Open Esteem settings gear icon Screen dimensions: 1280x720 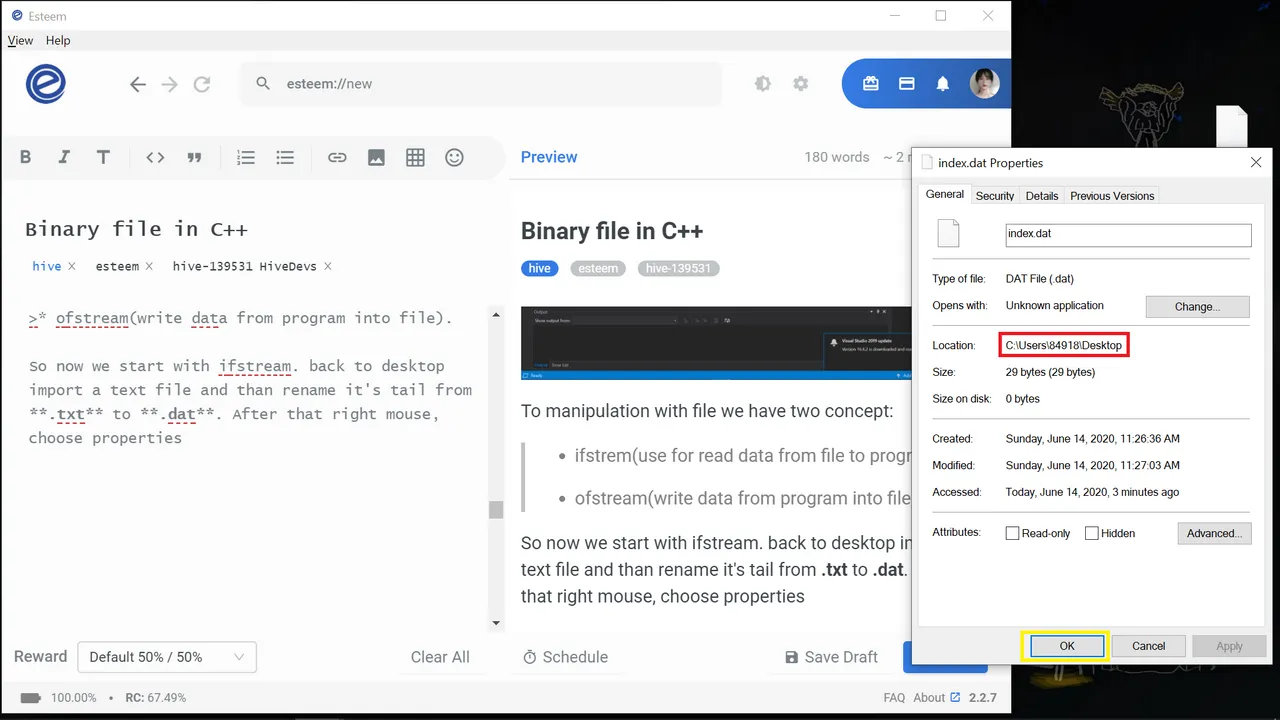click(800, 84)
